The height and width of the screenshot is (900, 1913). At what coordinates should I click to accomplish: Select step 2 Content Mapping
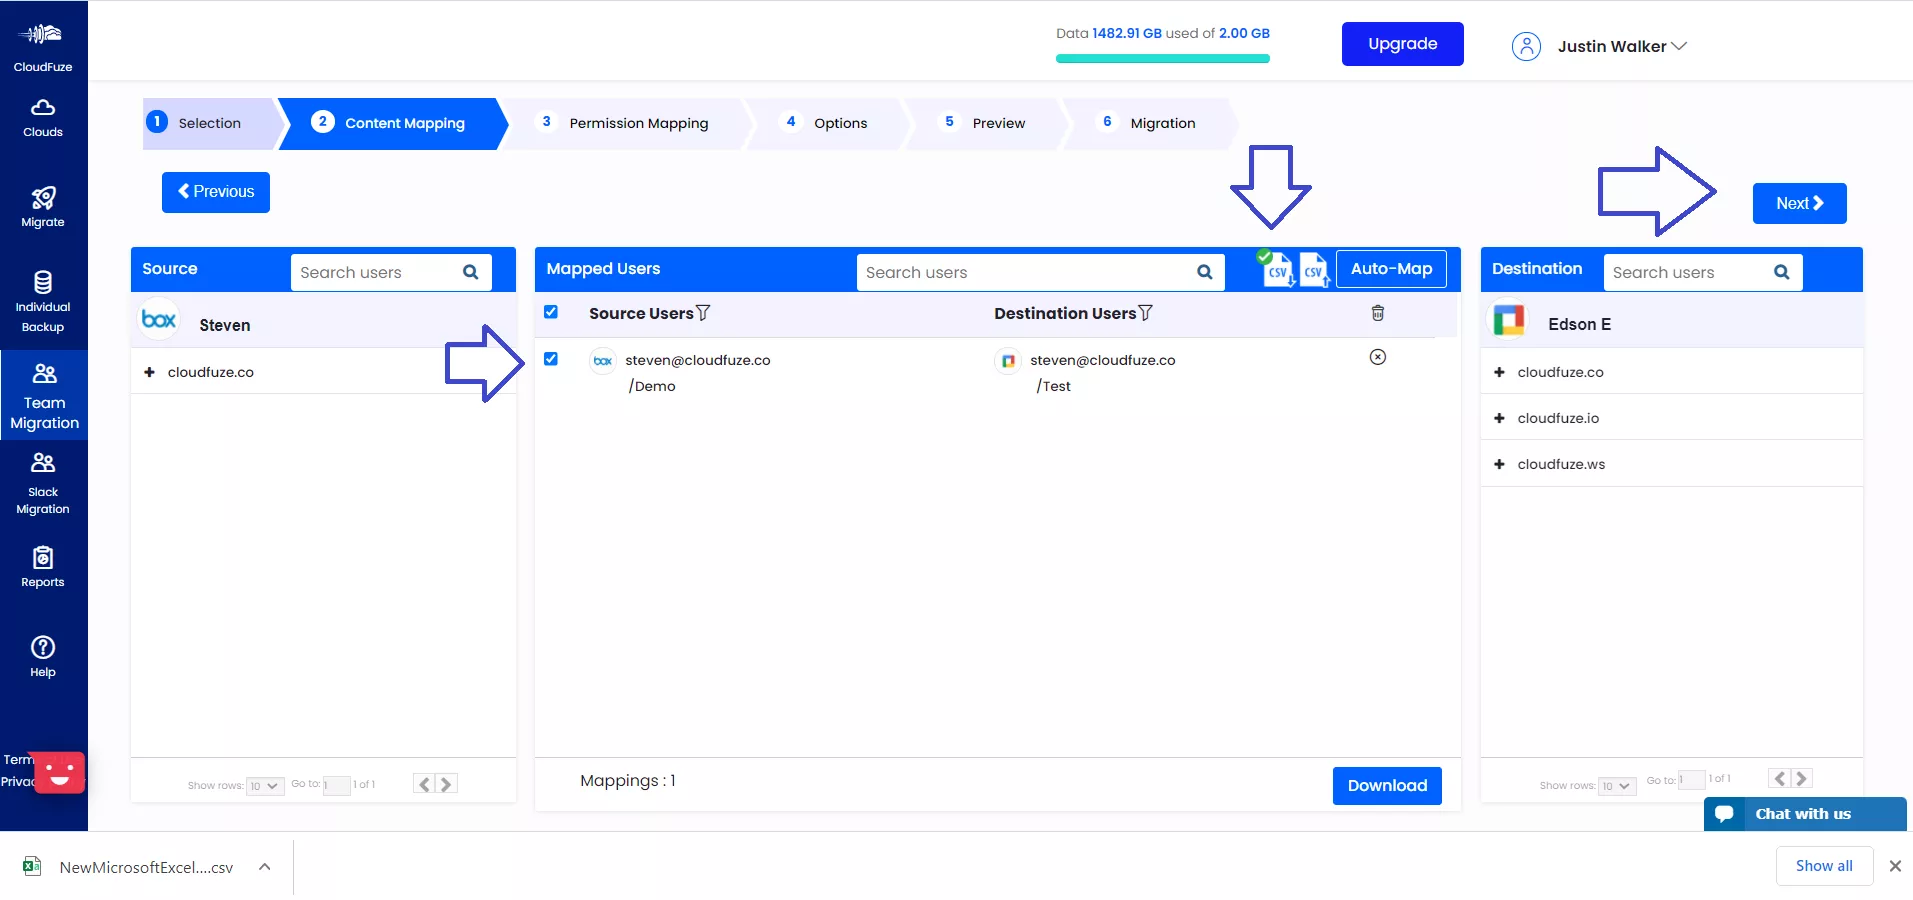pyautogui.click(x=392, y=123)
